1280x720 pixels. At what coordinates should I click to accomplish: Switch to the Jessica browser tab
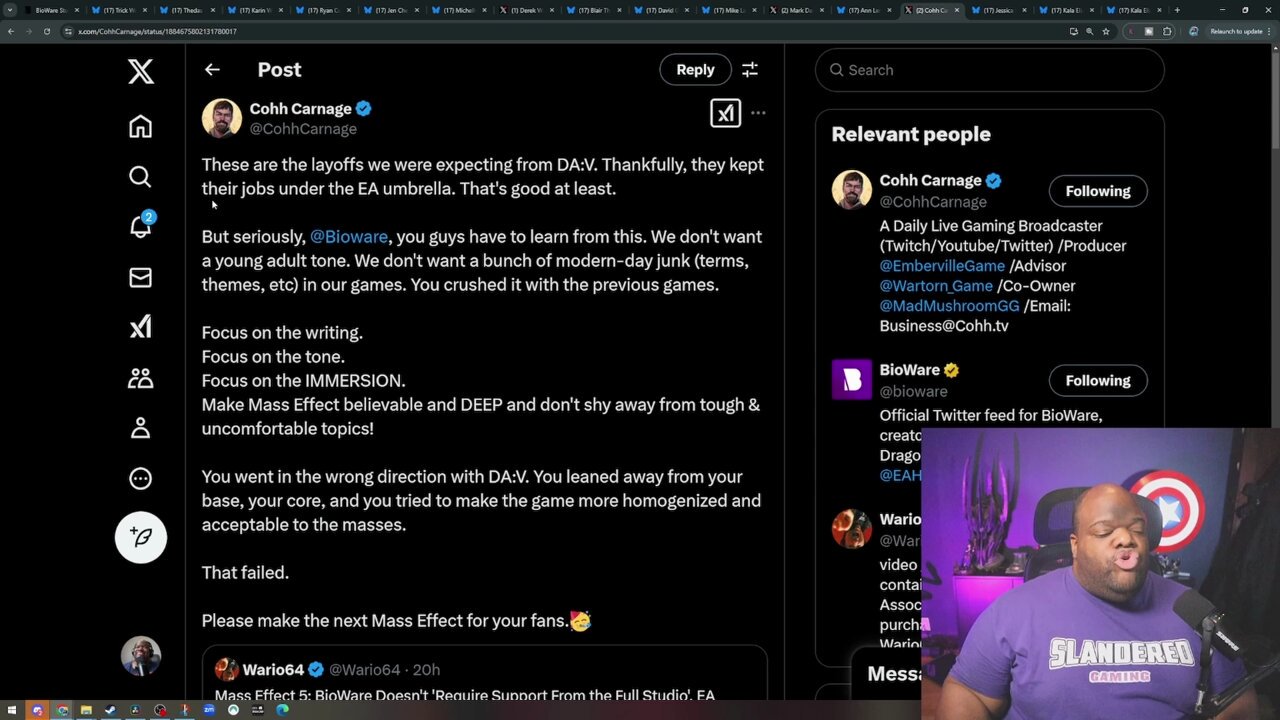pyautogui.click(x=999, y=10)
